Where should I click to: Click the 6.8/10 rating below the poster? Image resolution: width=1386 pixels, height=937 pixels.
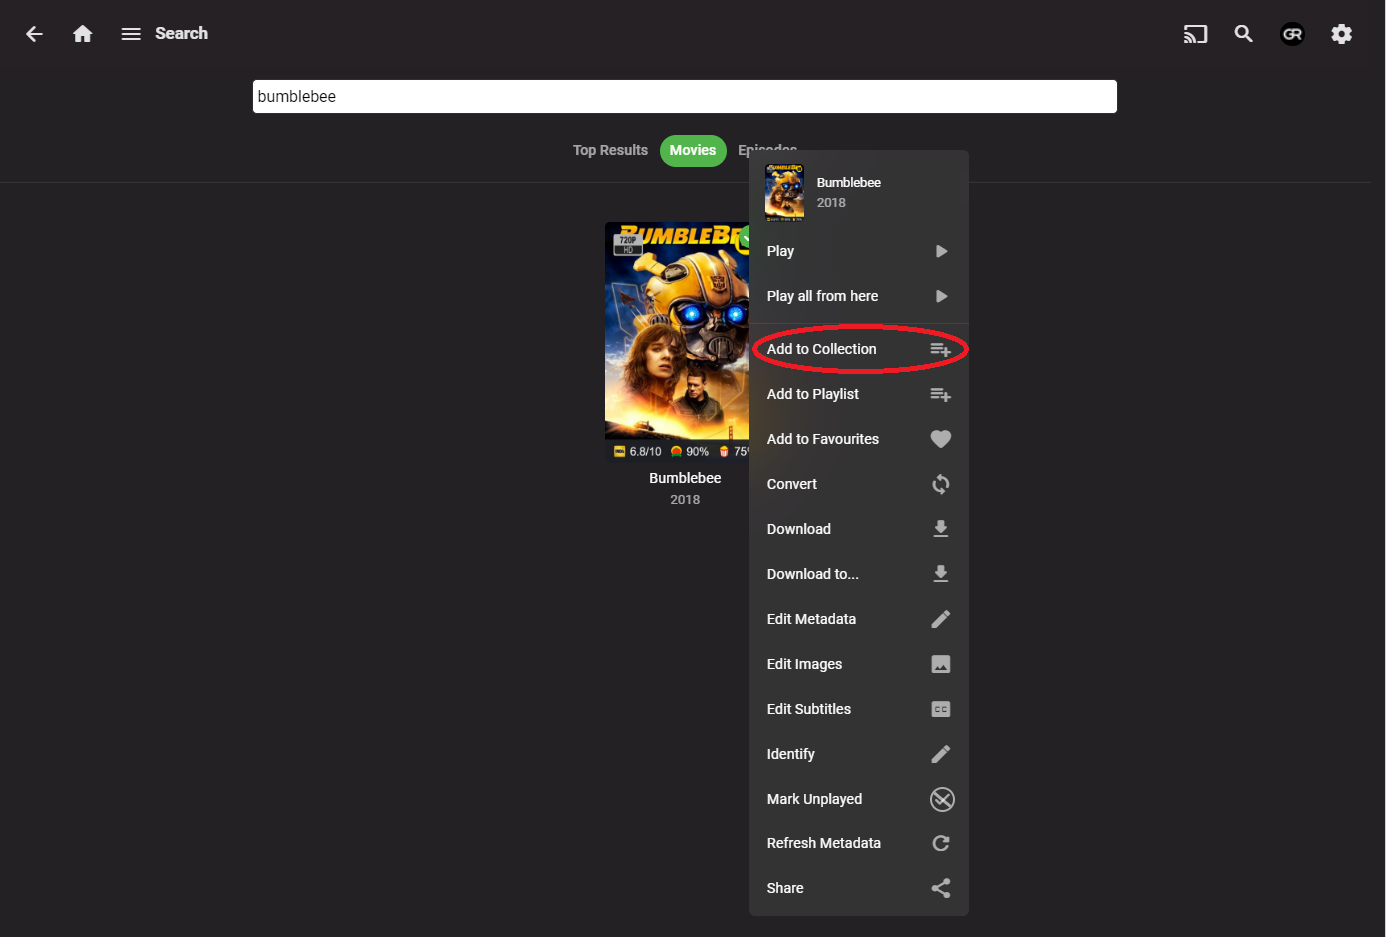pyautogui.click(x=638, y=452)
